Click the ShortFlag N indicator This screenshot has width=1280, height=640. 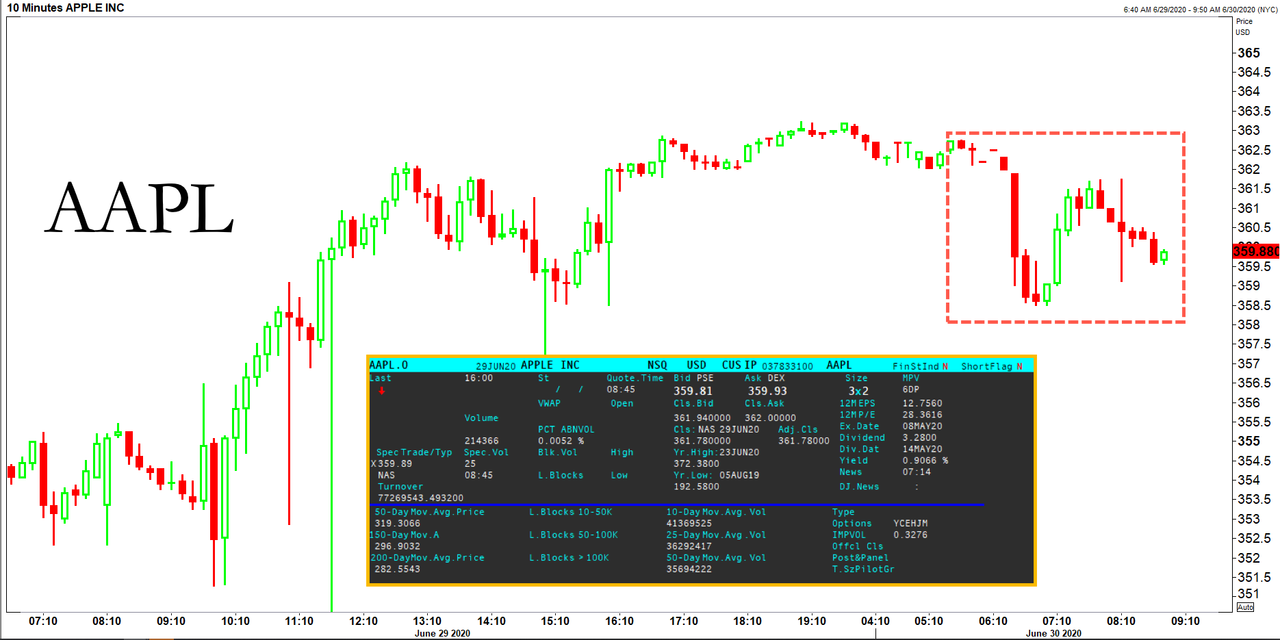click(992, 366)
